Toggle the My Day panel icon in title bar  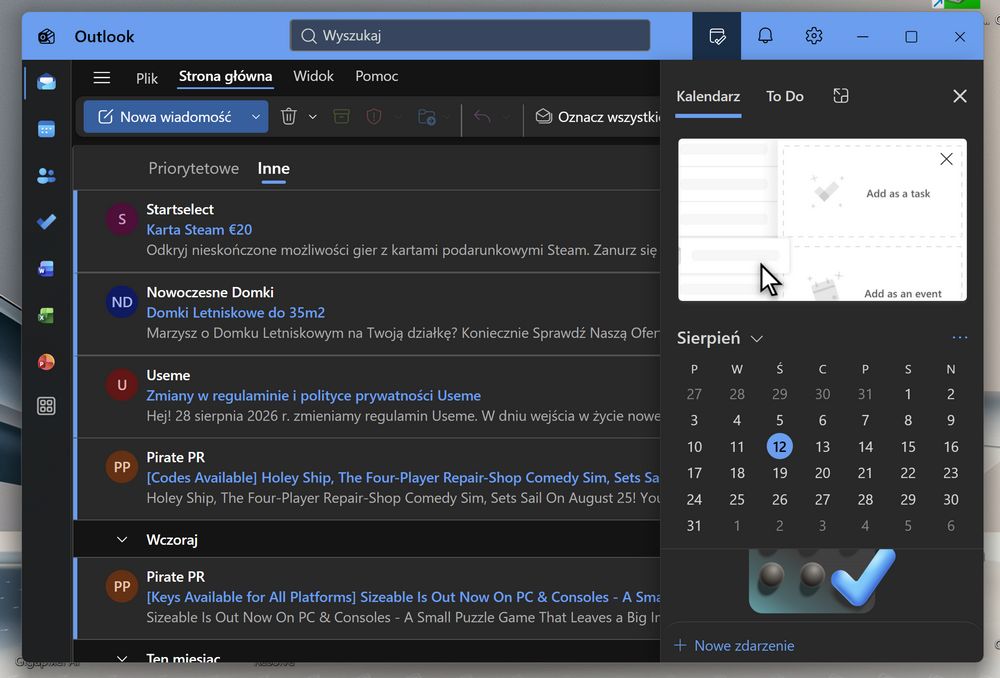pos(717,36)
